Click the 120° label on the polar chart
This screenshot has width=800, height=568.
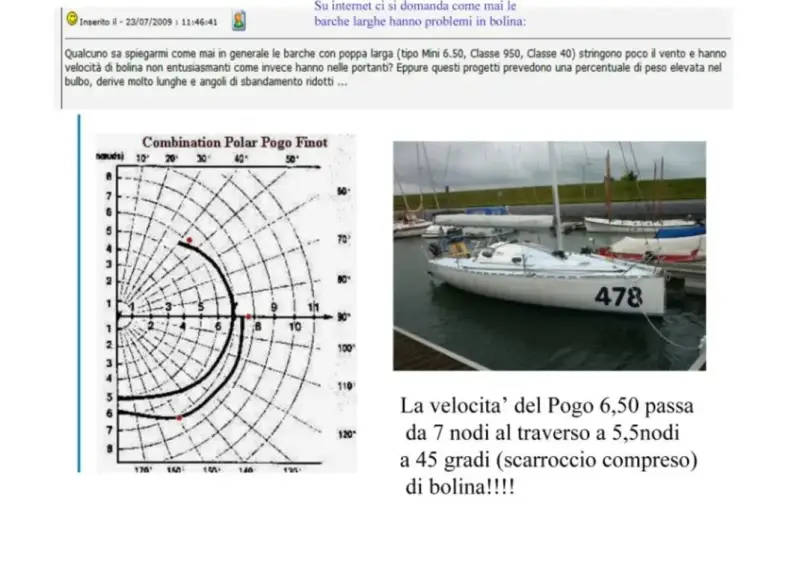(346, 434)
